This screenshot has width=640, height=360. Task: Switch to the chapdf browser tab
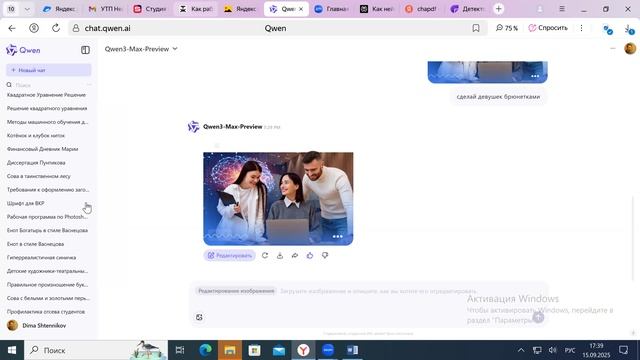pyautogui.click(x=421, y=9)
